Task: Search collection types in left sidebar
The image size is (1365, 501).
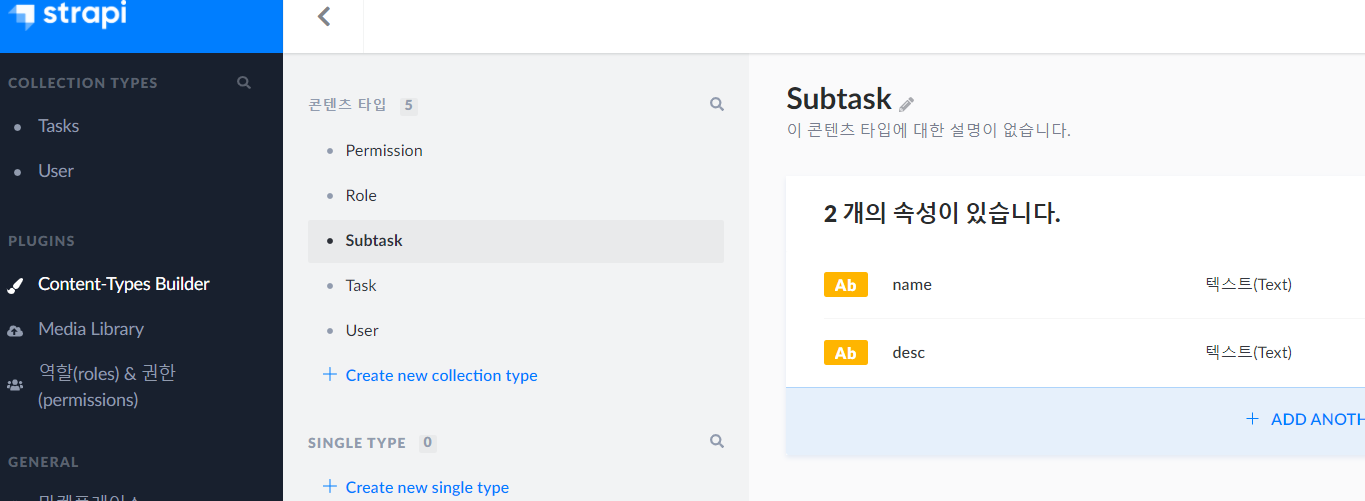Action: coord(243,83)
